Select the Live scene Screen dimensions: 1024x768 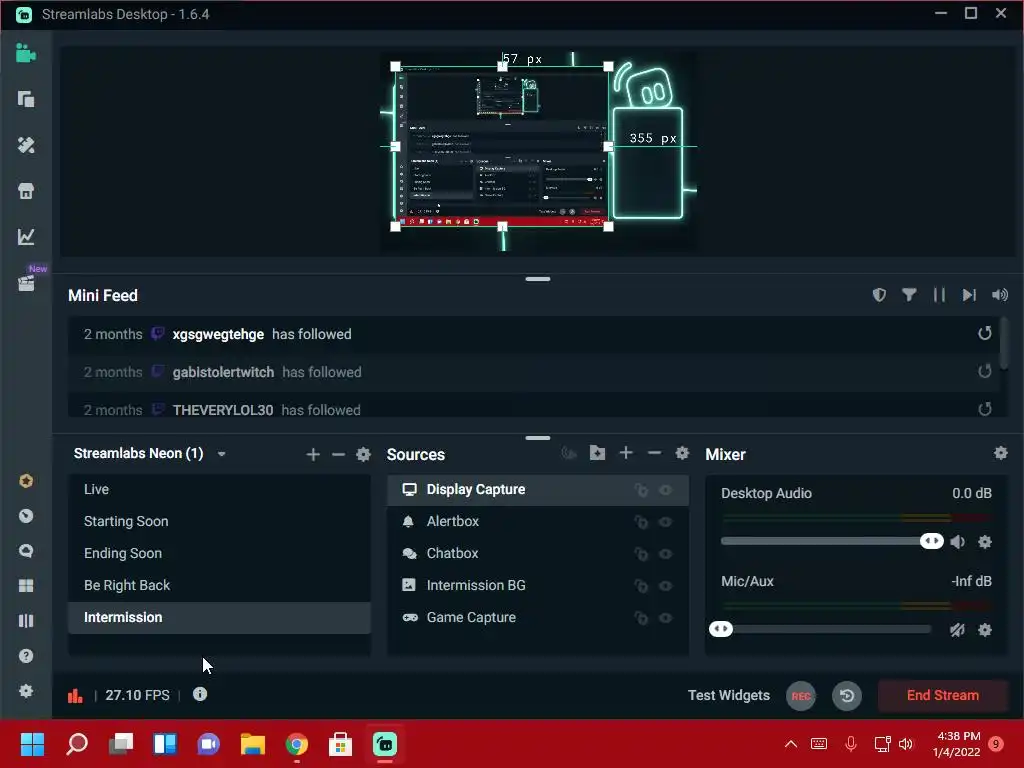[x=219, y=489]
